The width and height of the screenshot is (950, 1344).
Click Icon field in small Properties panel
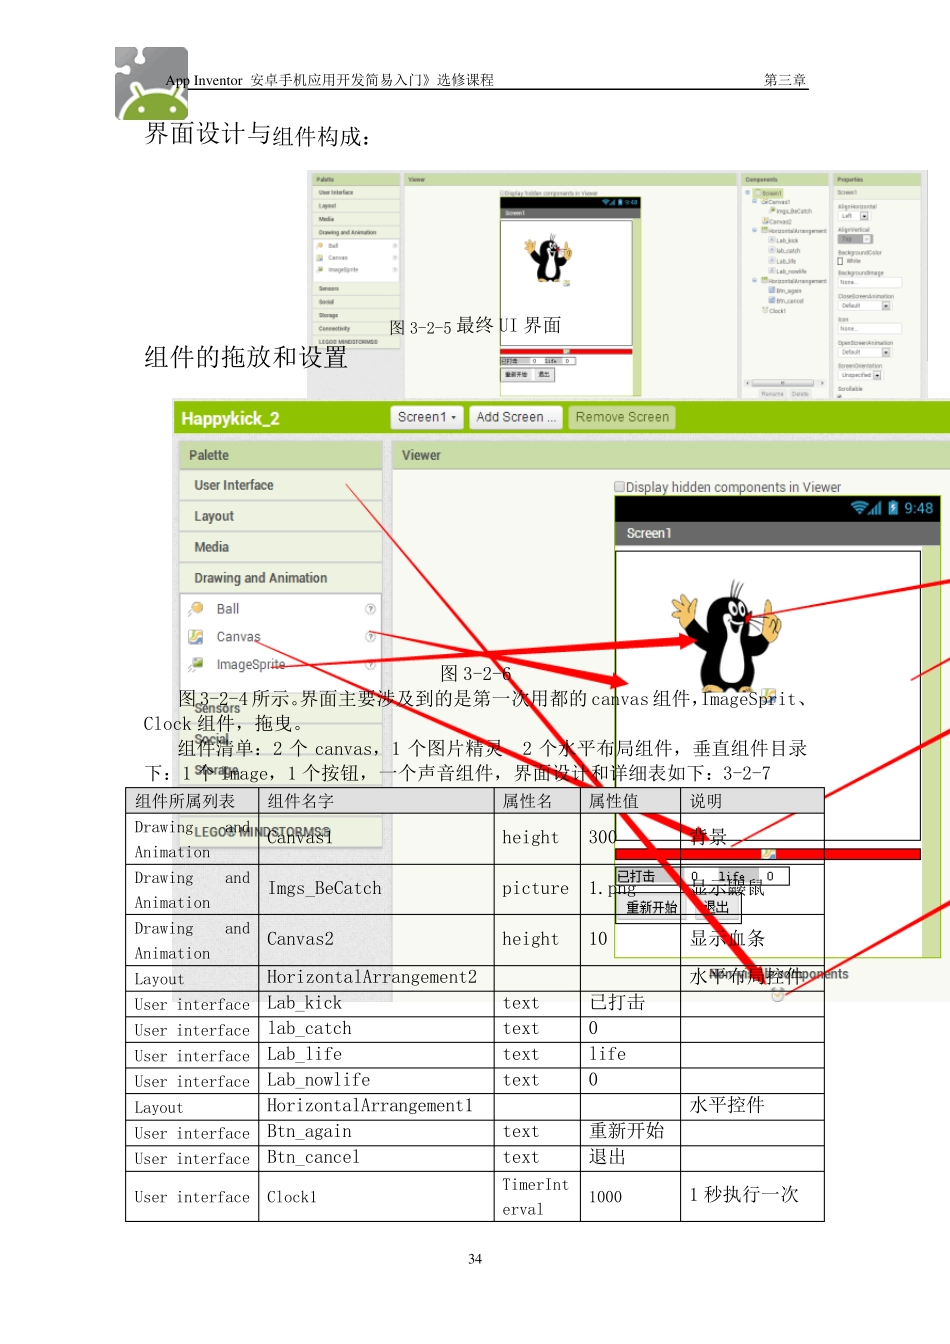coord(869,329)
